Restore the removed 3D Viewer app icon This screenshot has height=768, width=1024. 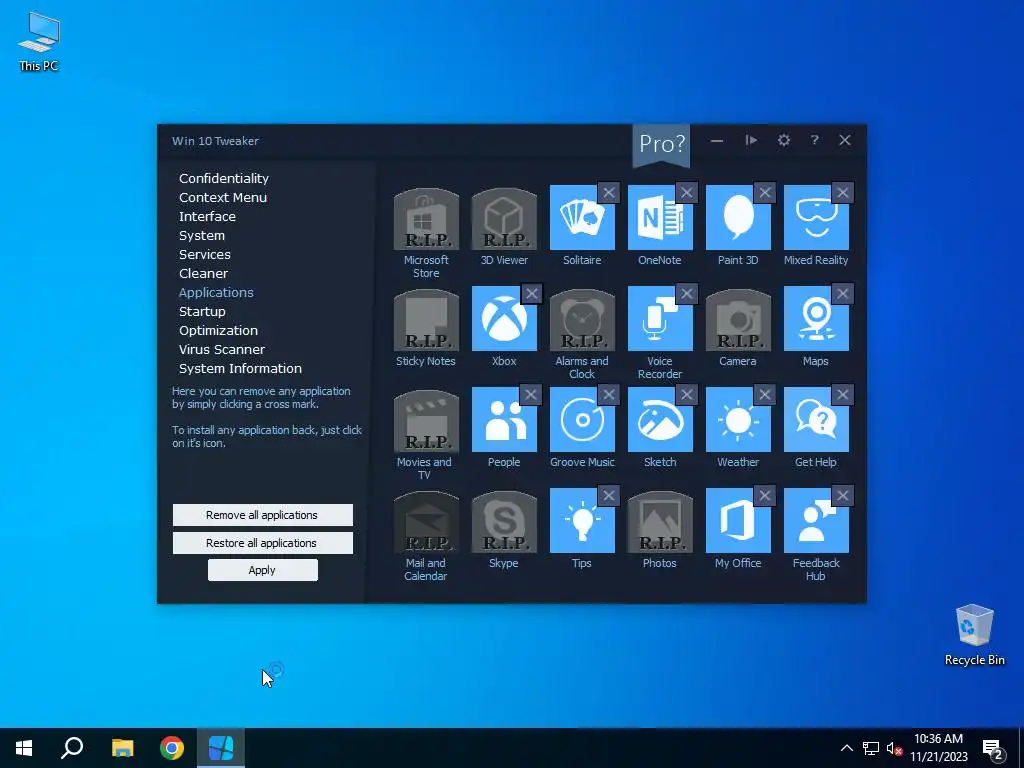[504, 219]
